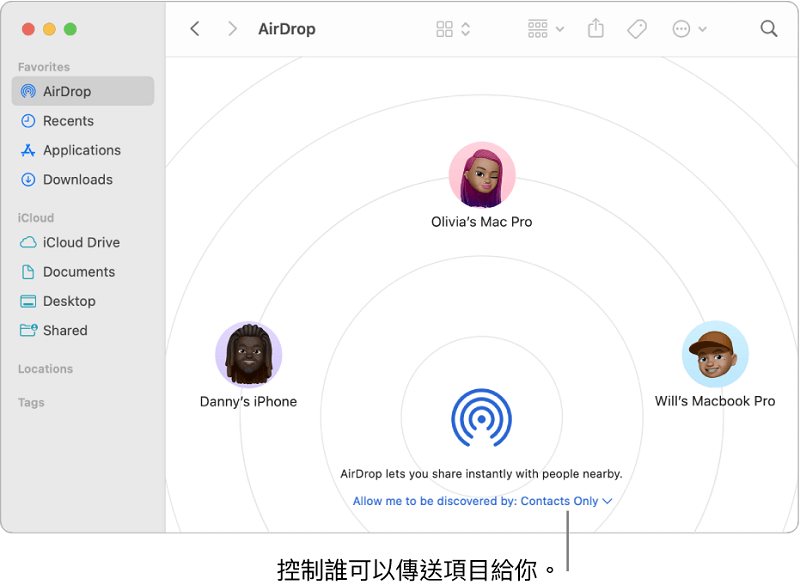Click the Documents file icon
This screenshot has width=800, height=585.
click(28, 272)
